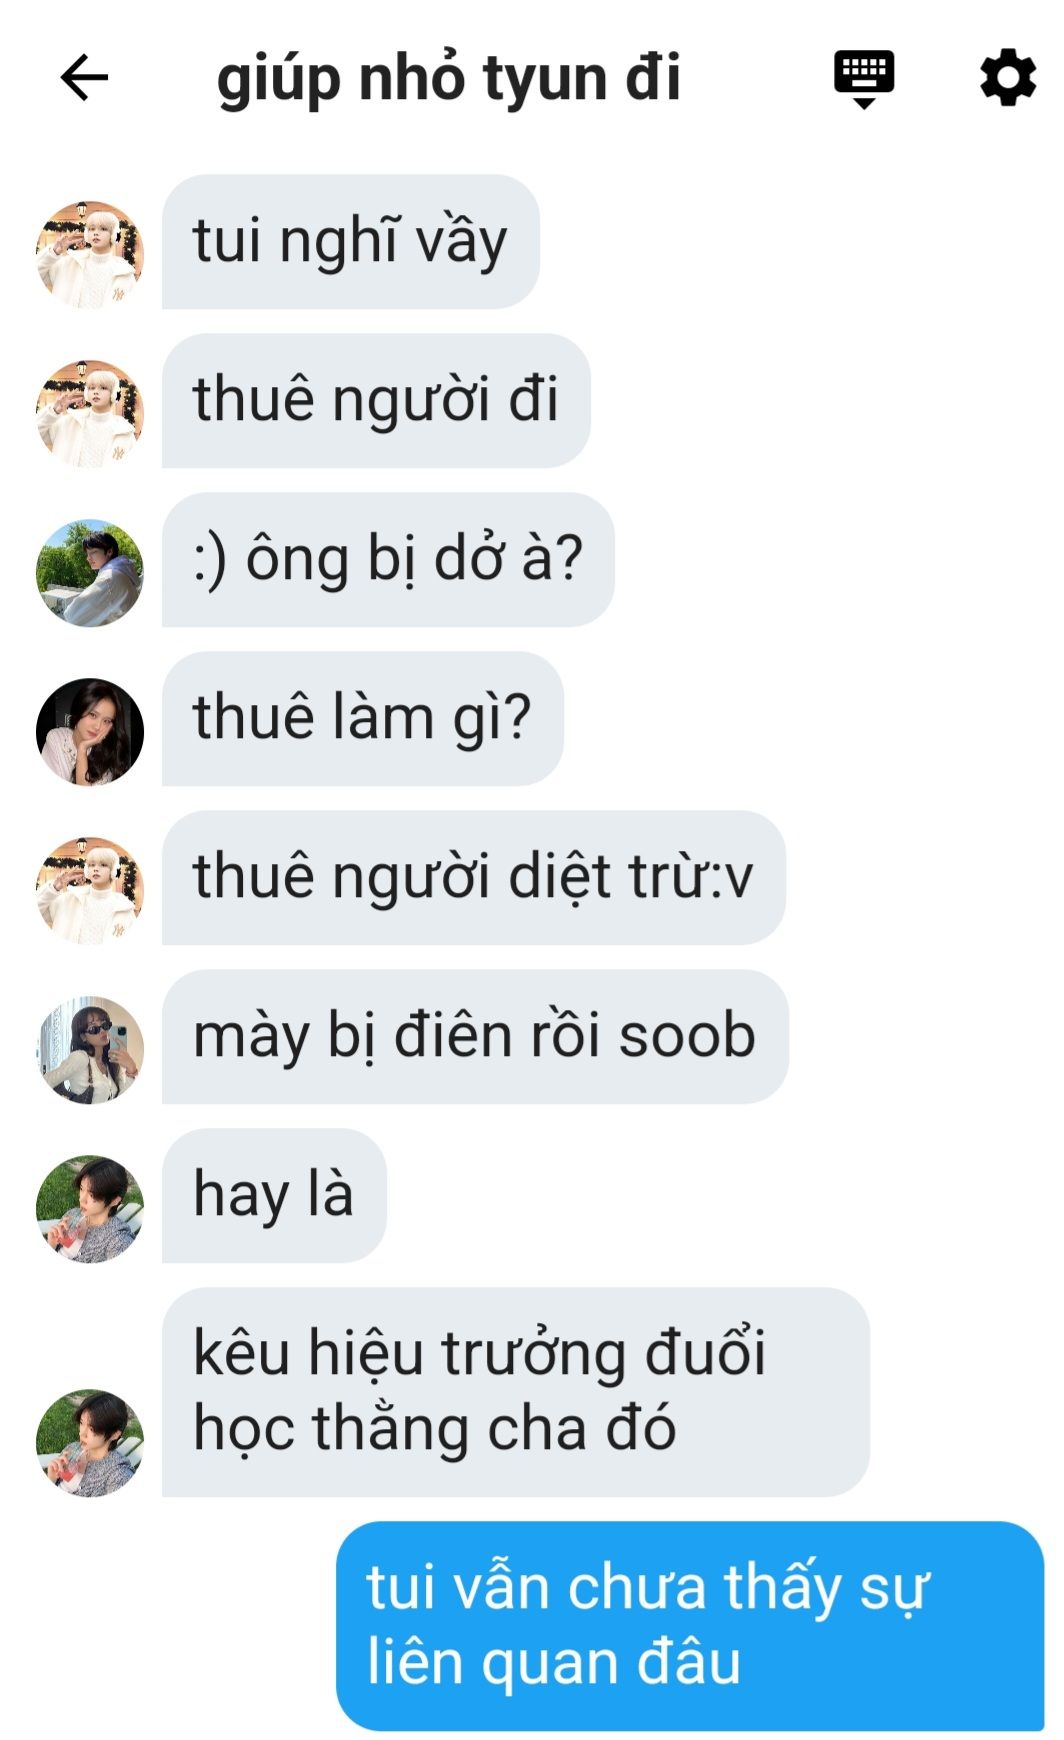
Task: Select the 'tui nghĩ vầy' message bubble
Action: (351, 241)
